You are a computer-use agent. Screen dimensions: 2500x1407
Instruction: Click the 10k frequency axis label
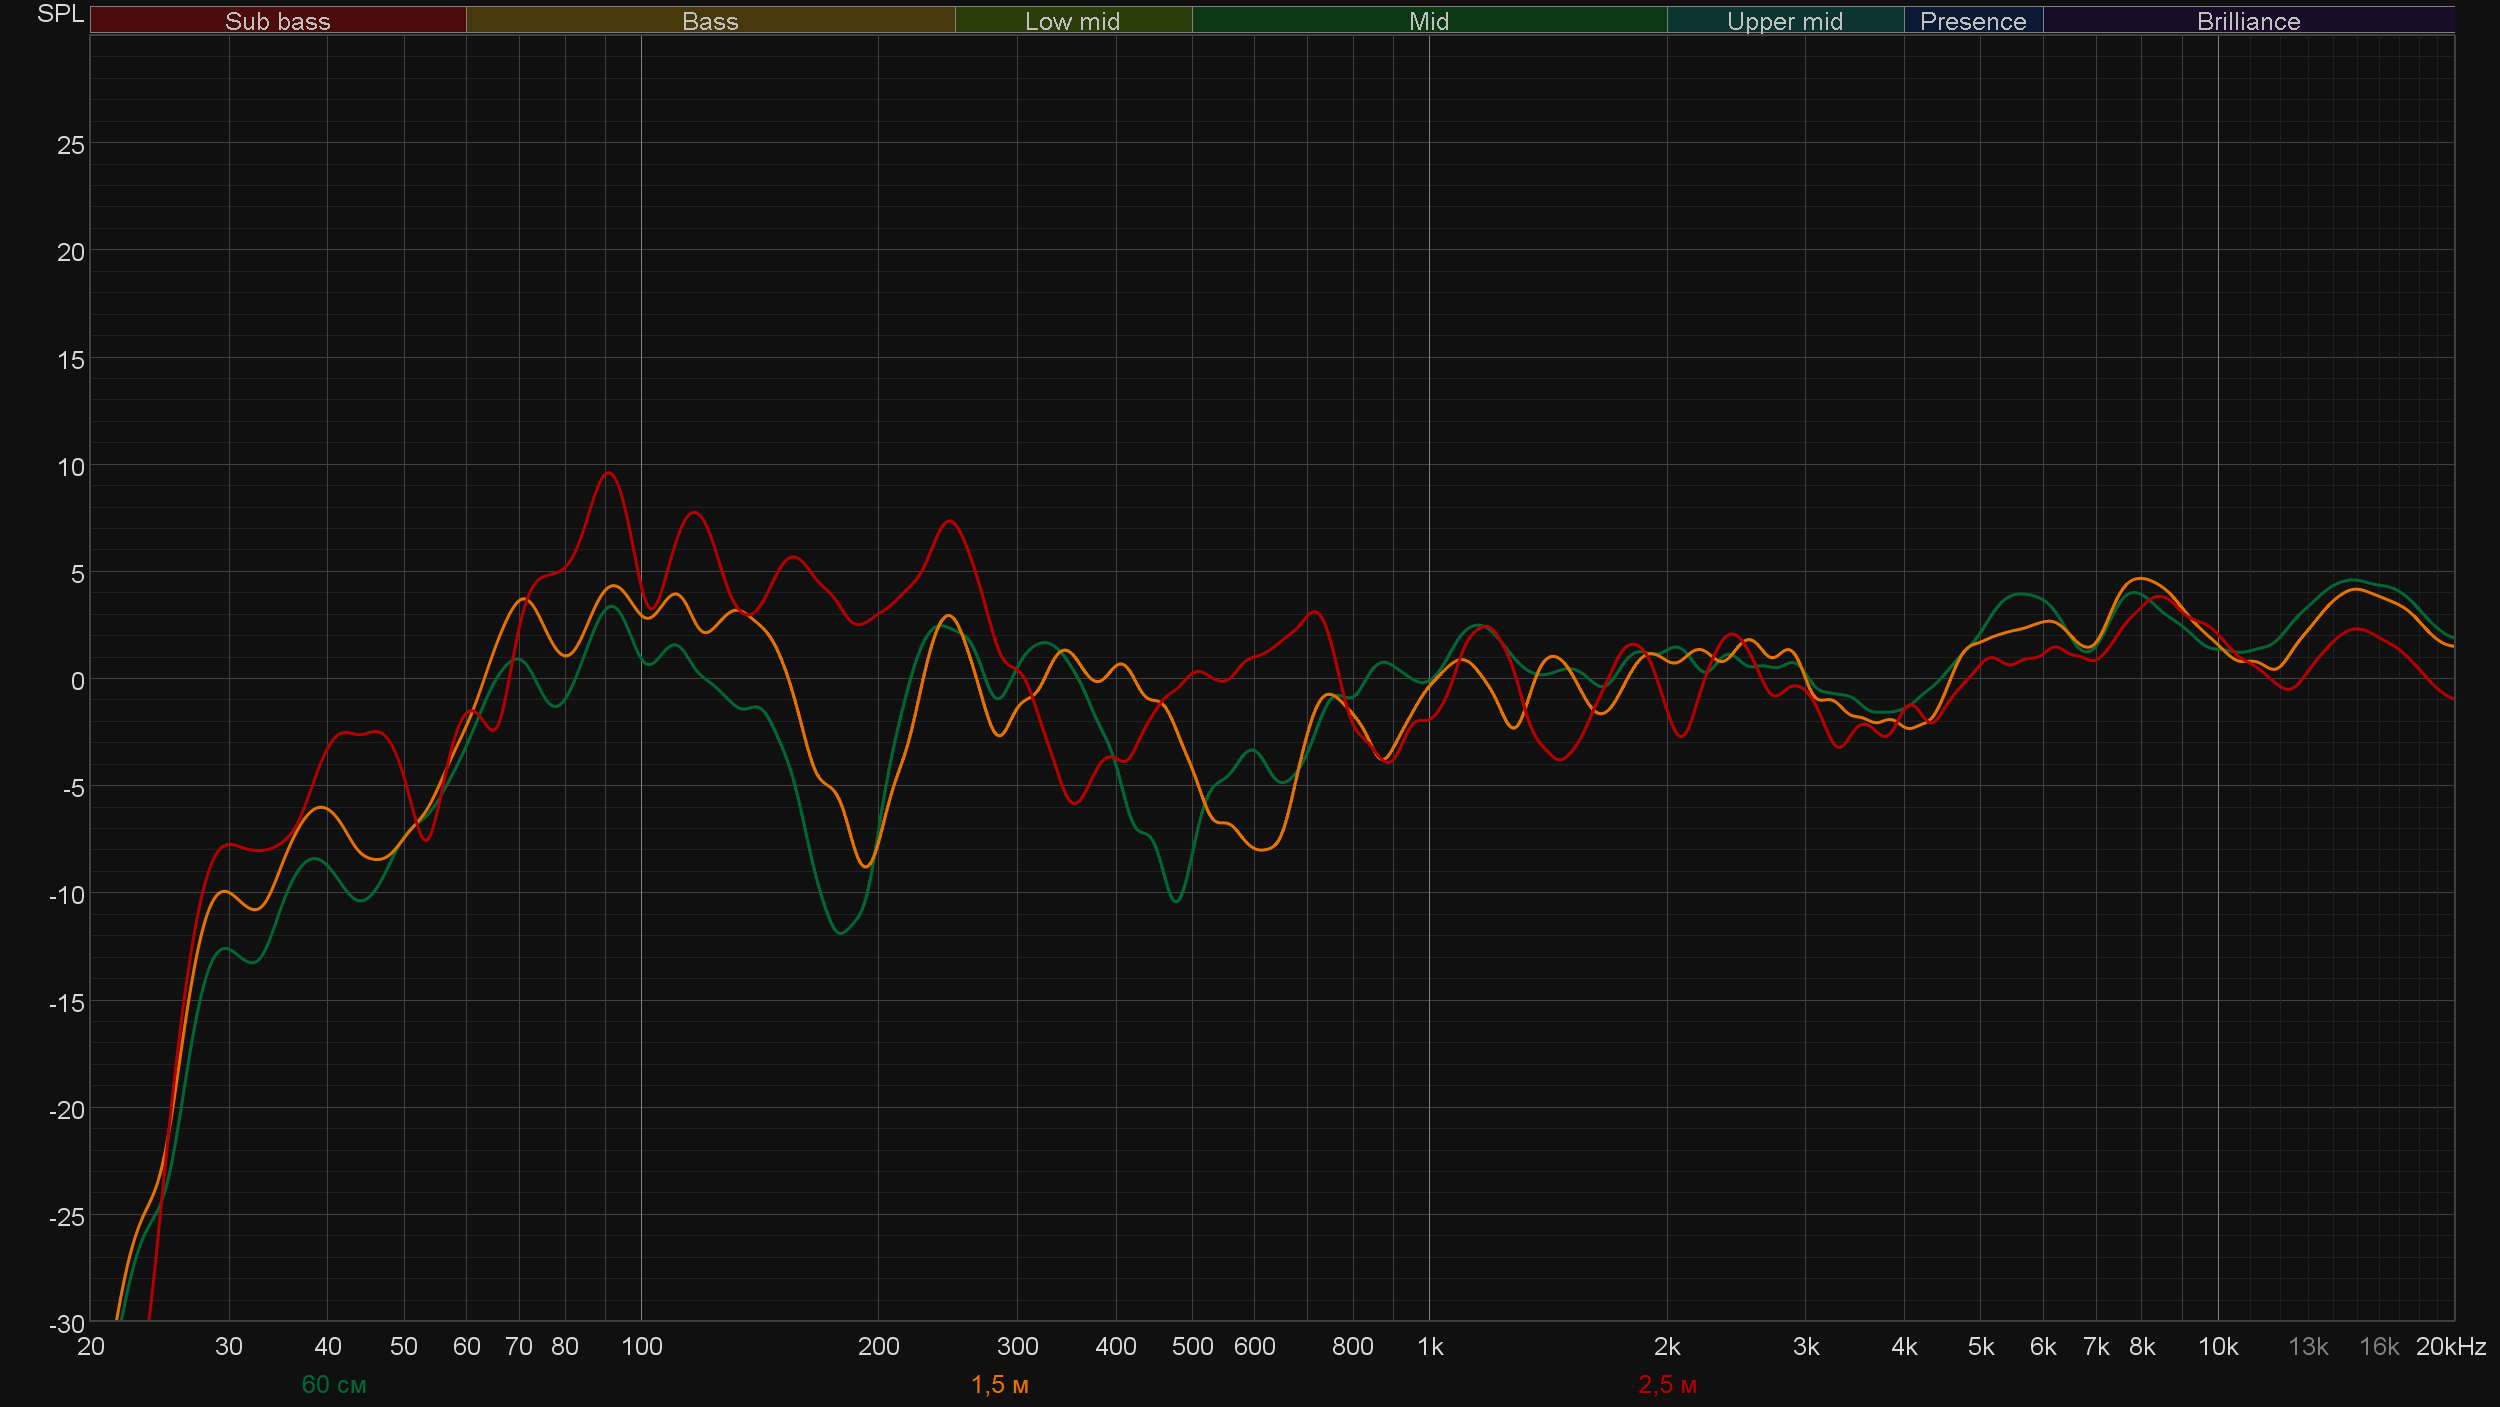[x=2217, y=1346]
